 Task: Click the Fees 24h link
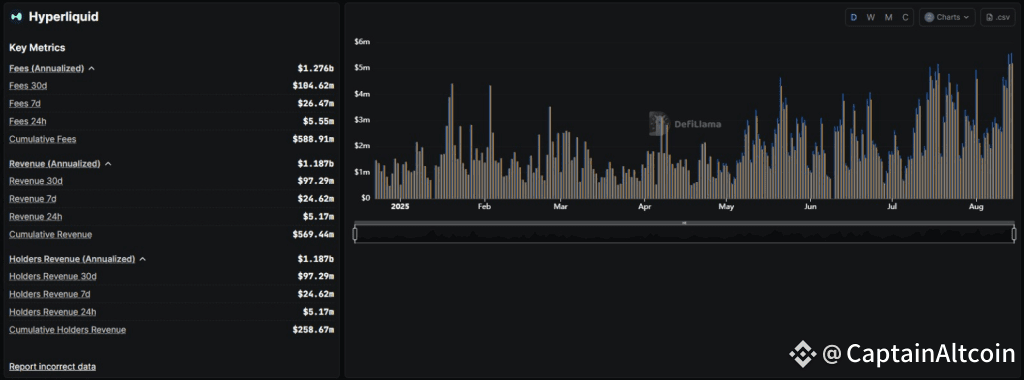pos(27,121)
